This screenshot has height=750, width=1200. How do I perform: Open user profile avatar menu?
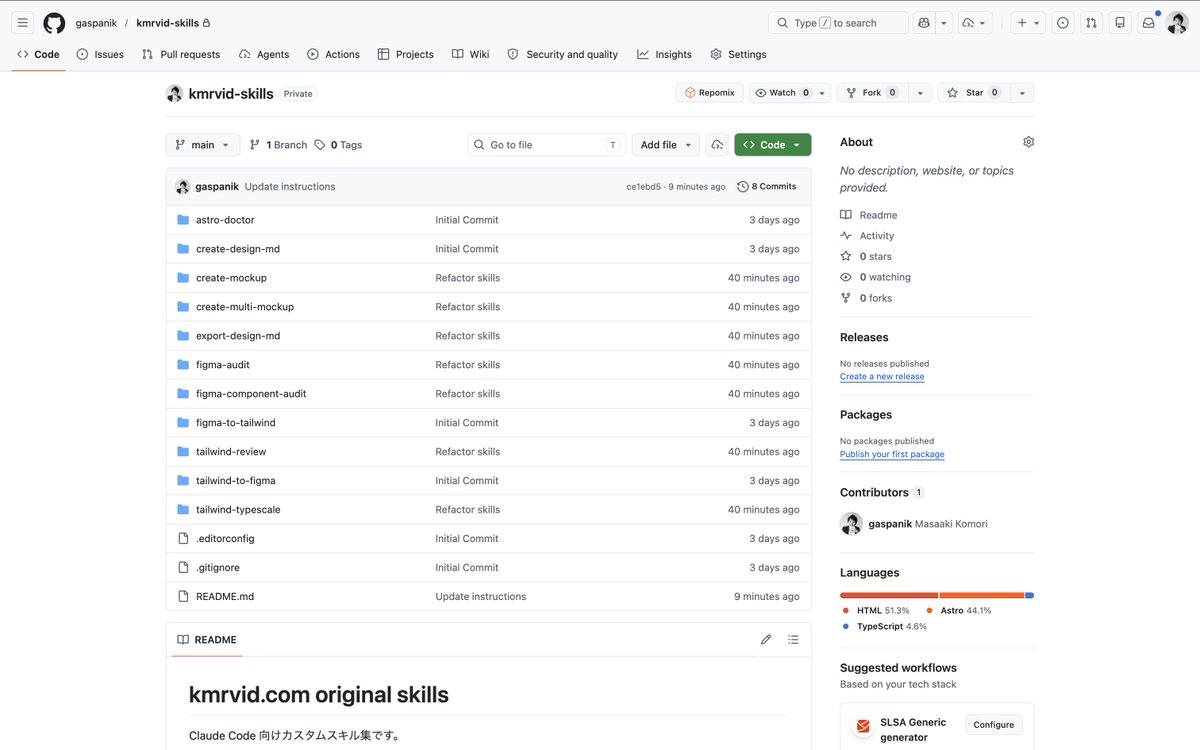point(1177,22)
